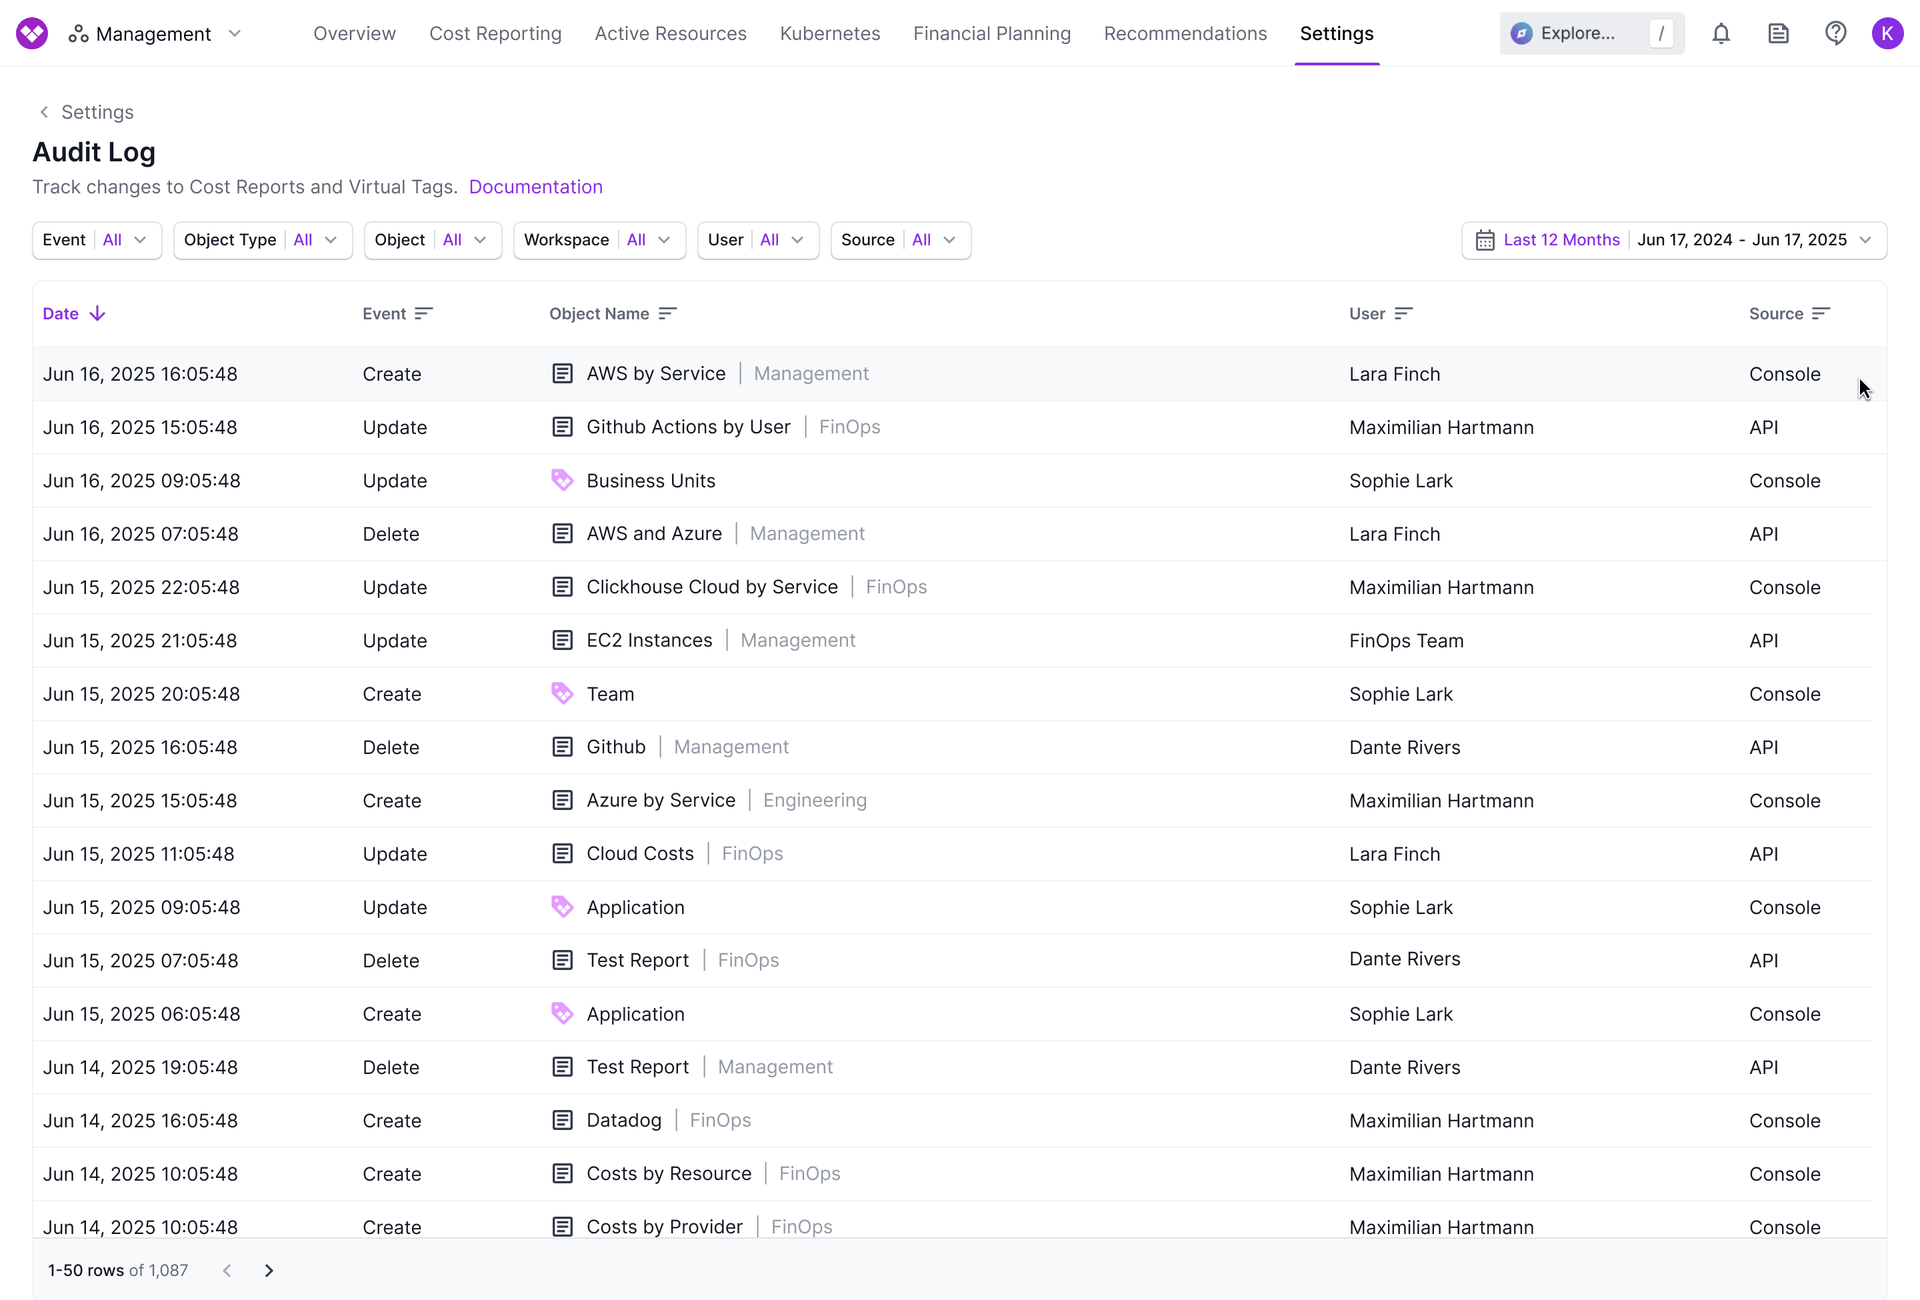Toggle the Date column sort arrow
Image resolution: width=1920 pixels, height=1300 pixels.
click(x=97, y=314)
